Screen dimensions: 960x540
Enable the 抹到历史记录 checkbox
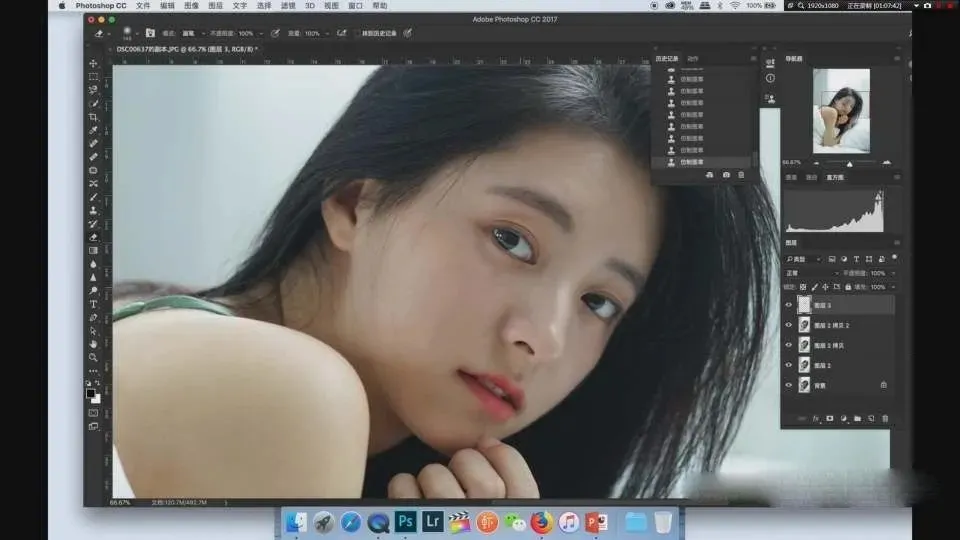(x=357, y=33)
